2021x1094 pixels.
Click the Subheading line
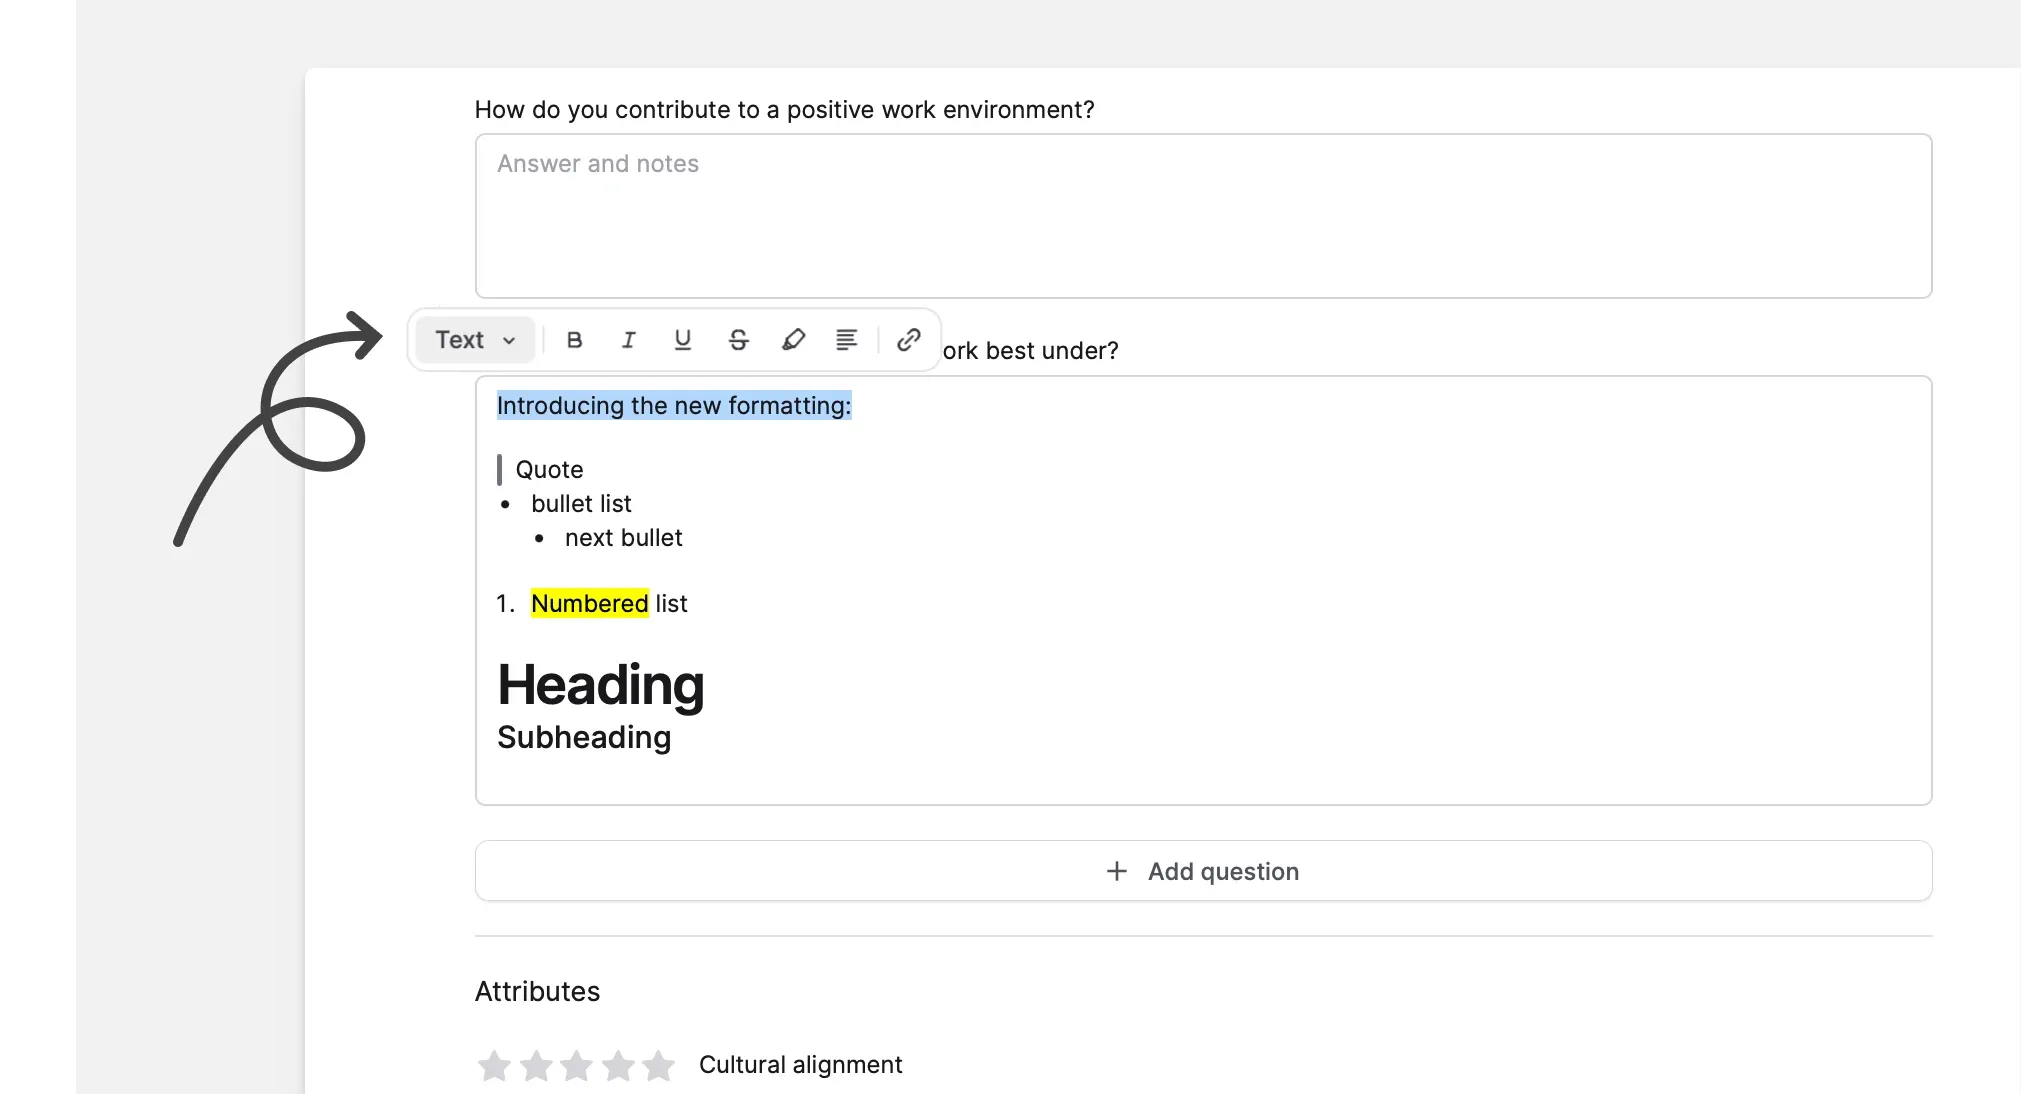tap(584, 738)
